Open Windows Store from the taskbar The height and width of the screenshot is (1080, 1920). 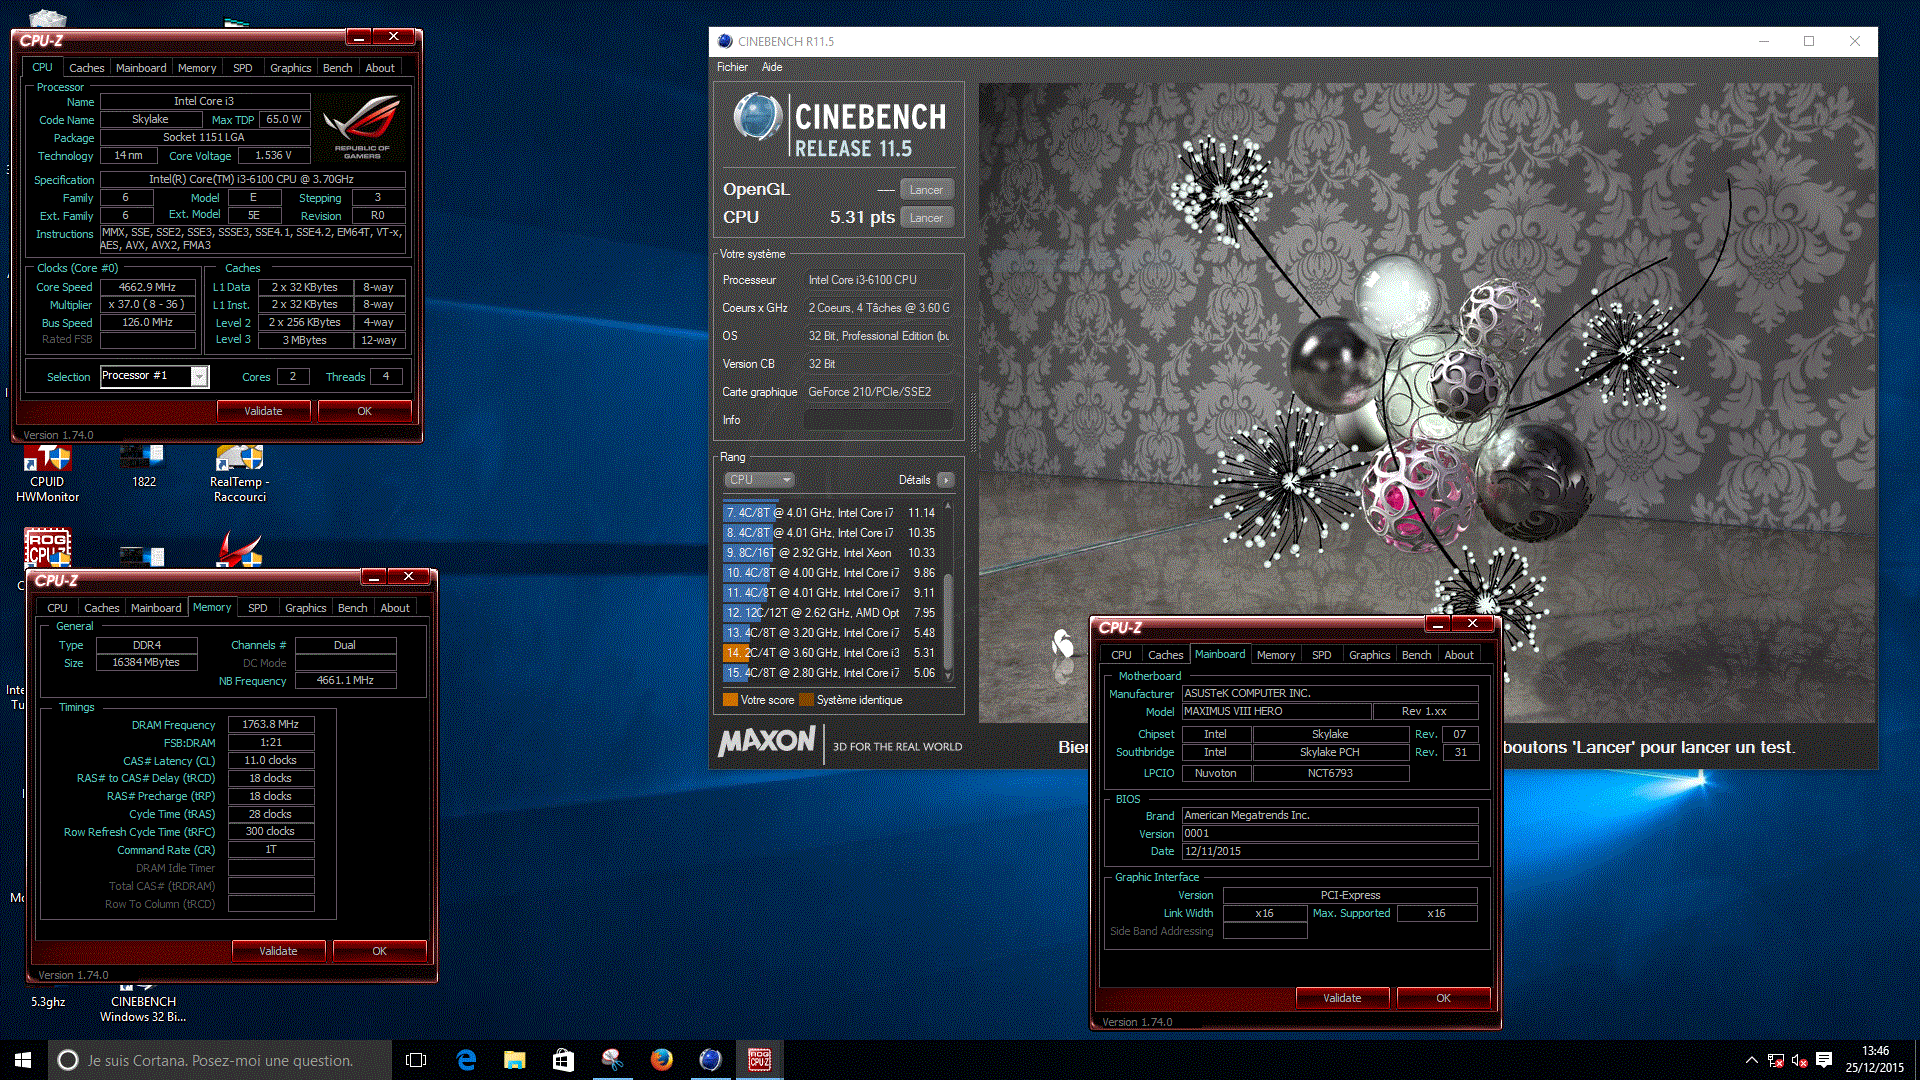(563, 1060)
